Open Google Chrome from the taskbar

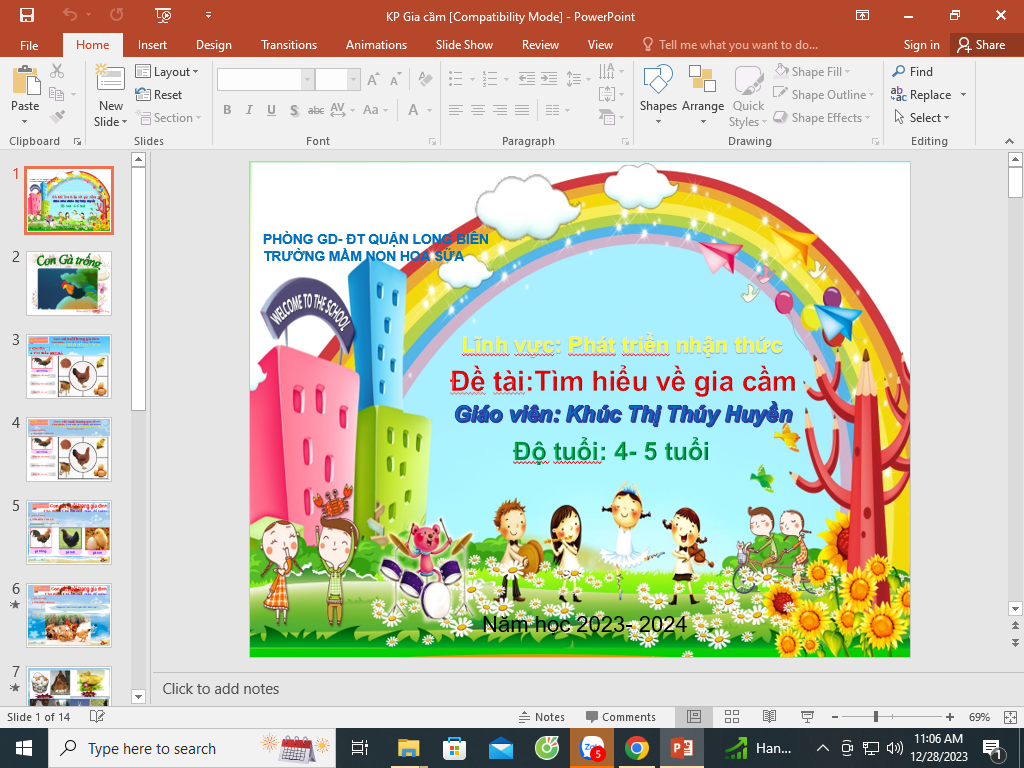coord(636,748)
